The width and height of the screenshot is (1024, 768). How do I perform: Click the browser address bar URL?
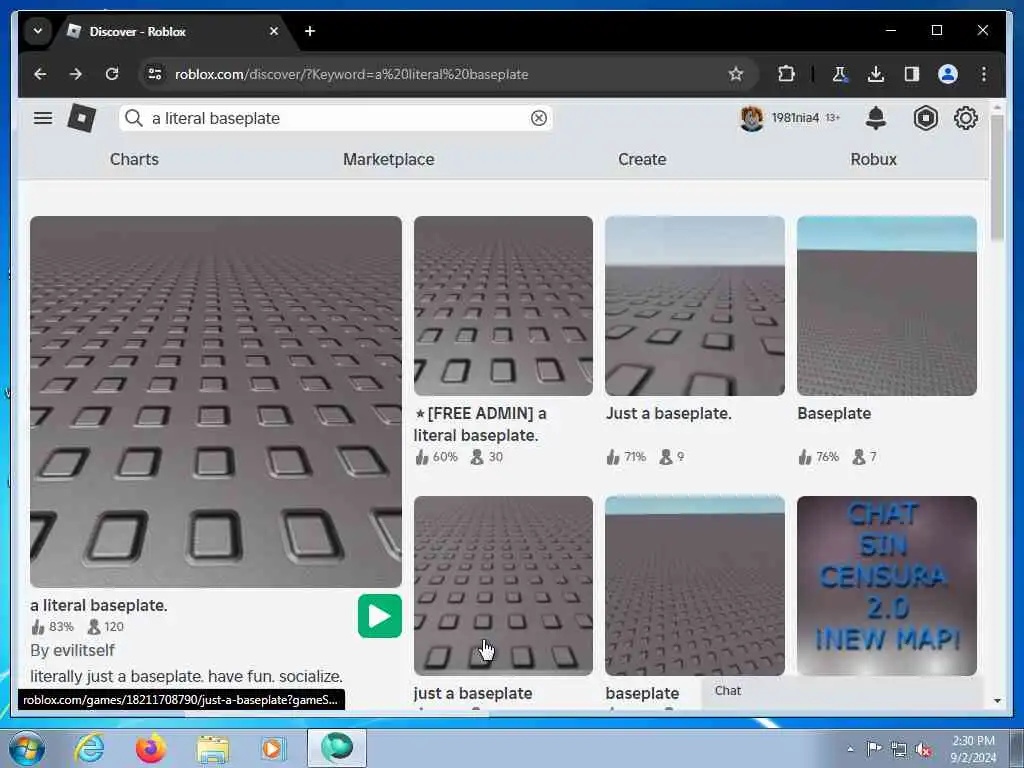click(x=351, y=74)
